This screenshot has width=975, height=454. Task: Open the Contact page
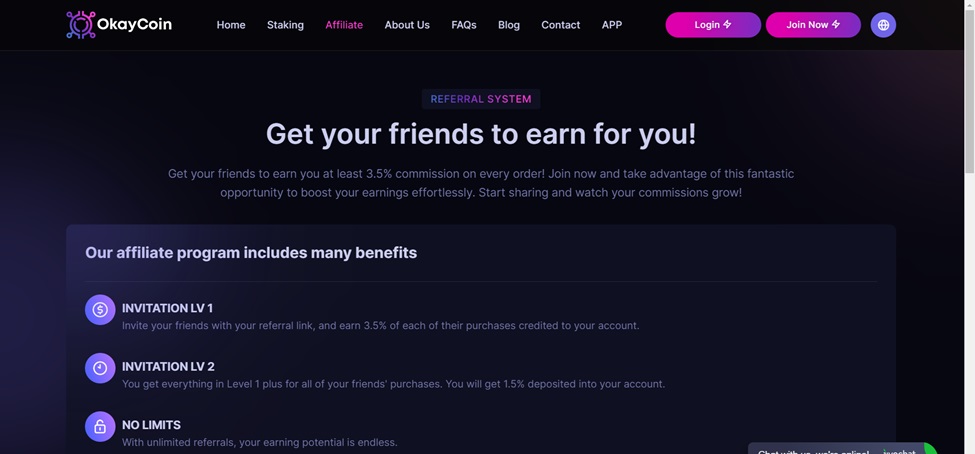coord(560,25)
